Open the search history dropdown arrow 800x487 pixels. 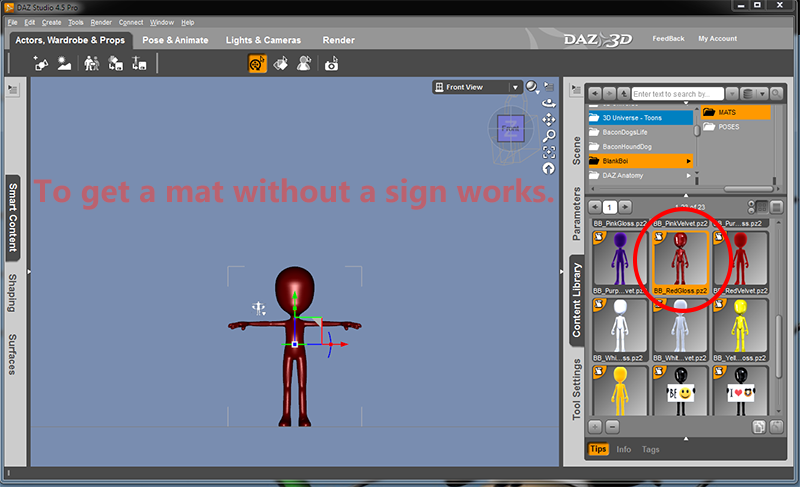(732, 94)
